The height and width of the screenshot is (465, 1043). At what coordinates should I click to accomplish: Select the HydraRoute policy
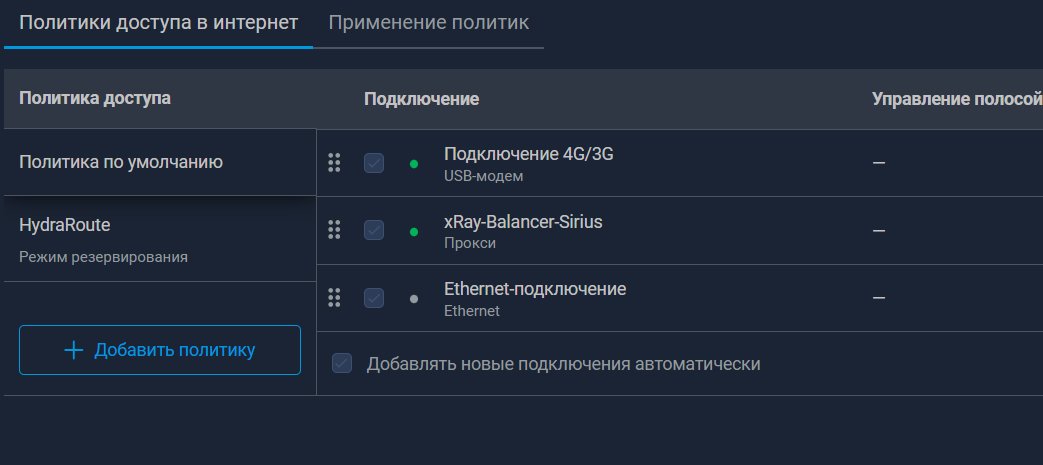tap(65, 225)
